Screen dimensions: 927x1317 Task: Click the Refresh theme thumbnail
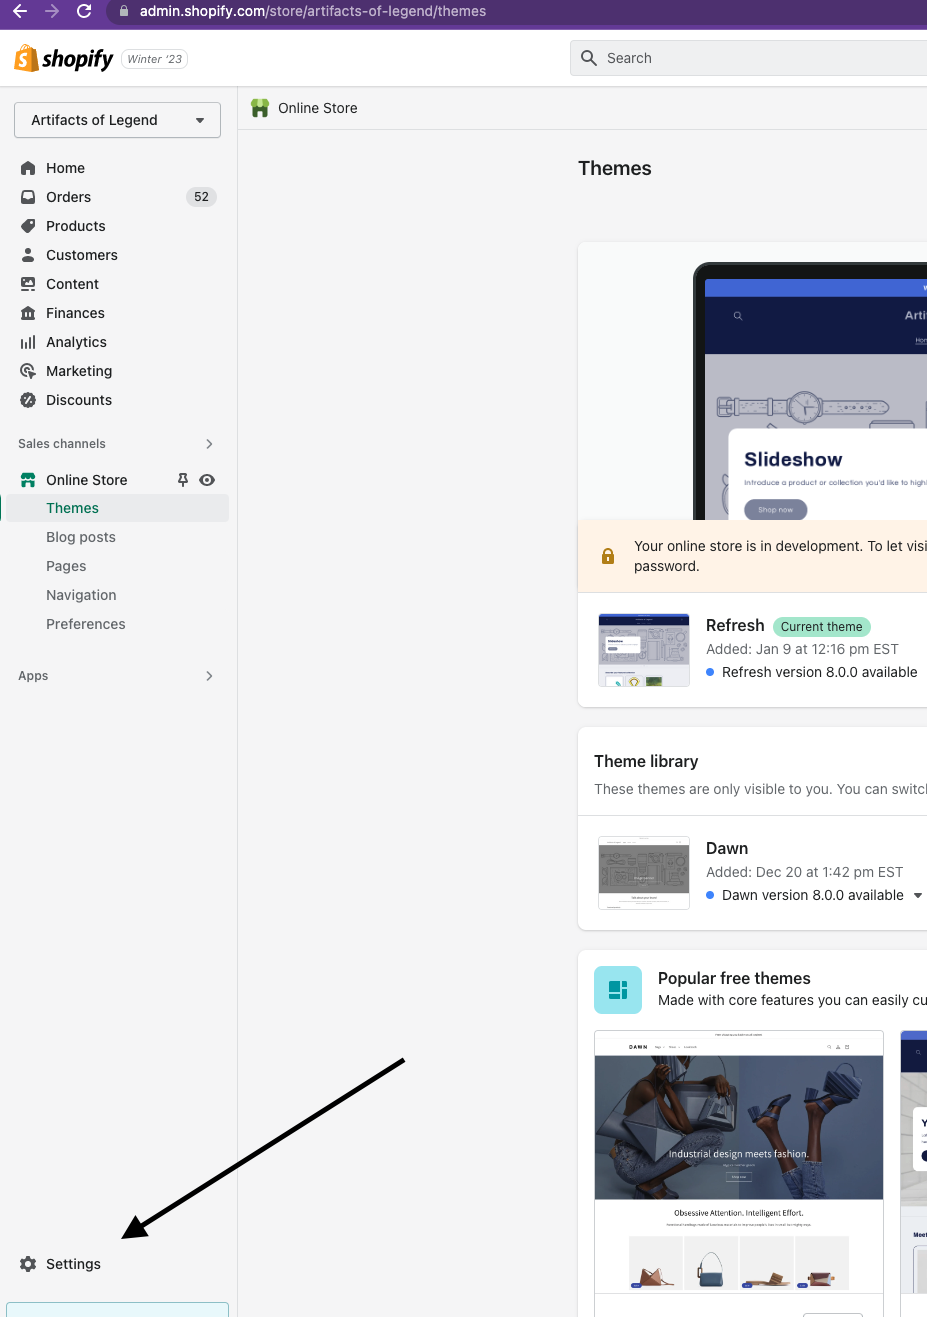644,650
